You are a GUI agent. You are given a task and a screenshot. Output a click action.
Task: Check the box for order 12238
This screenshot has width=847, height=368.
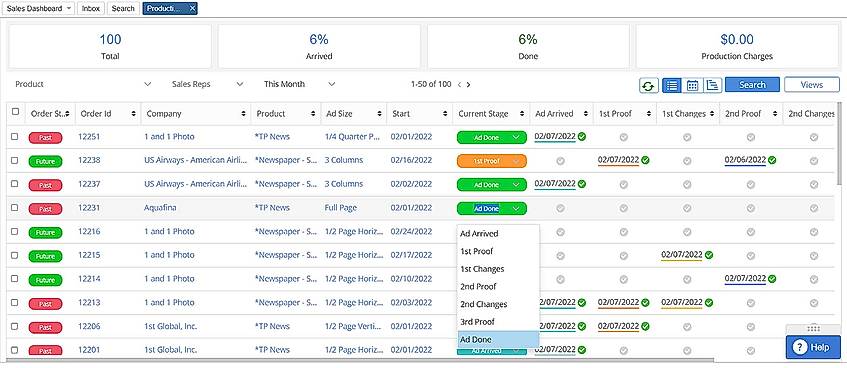[15, 160]
